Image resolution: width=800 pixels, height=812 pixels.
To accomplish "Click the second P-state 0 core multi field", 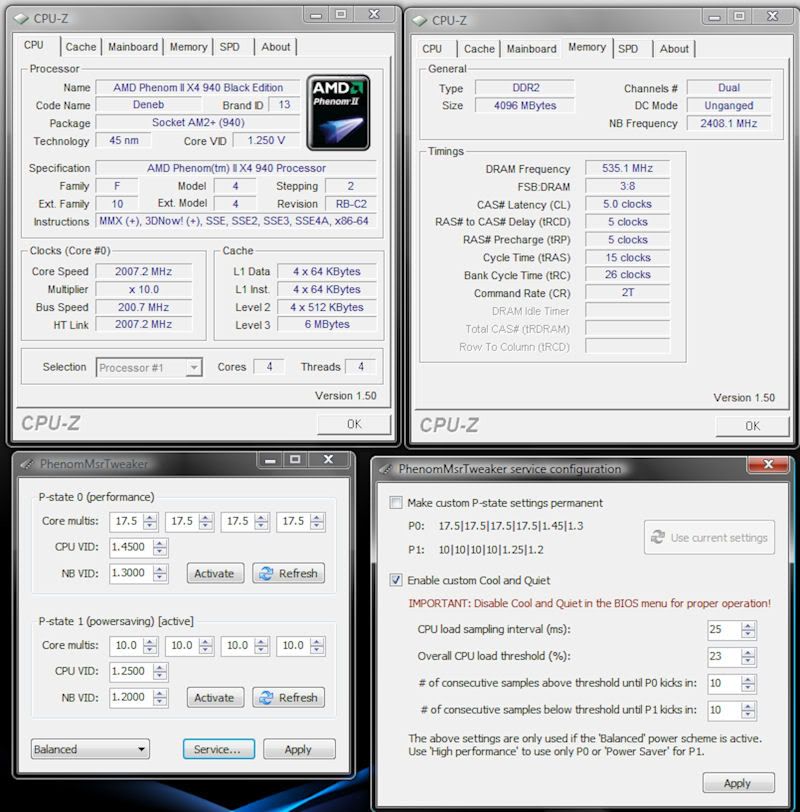I will click(x=182, y=521).
